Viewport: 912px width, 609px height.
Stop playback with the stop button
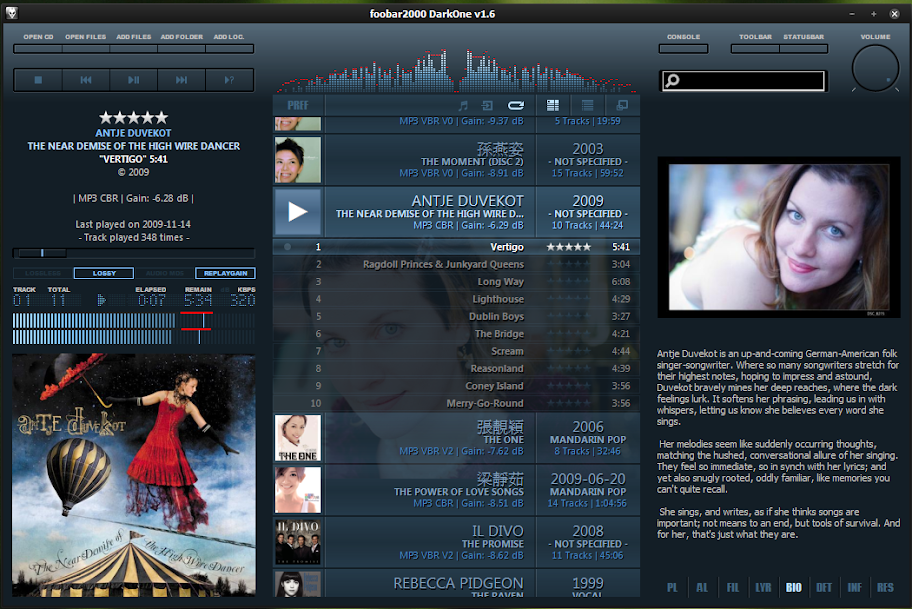click(38, 80)
